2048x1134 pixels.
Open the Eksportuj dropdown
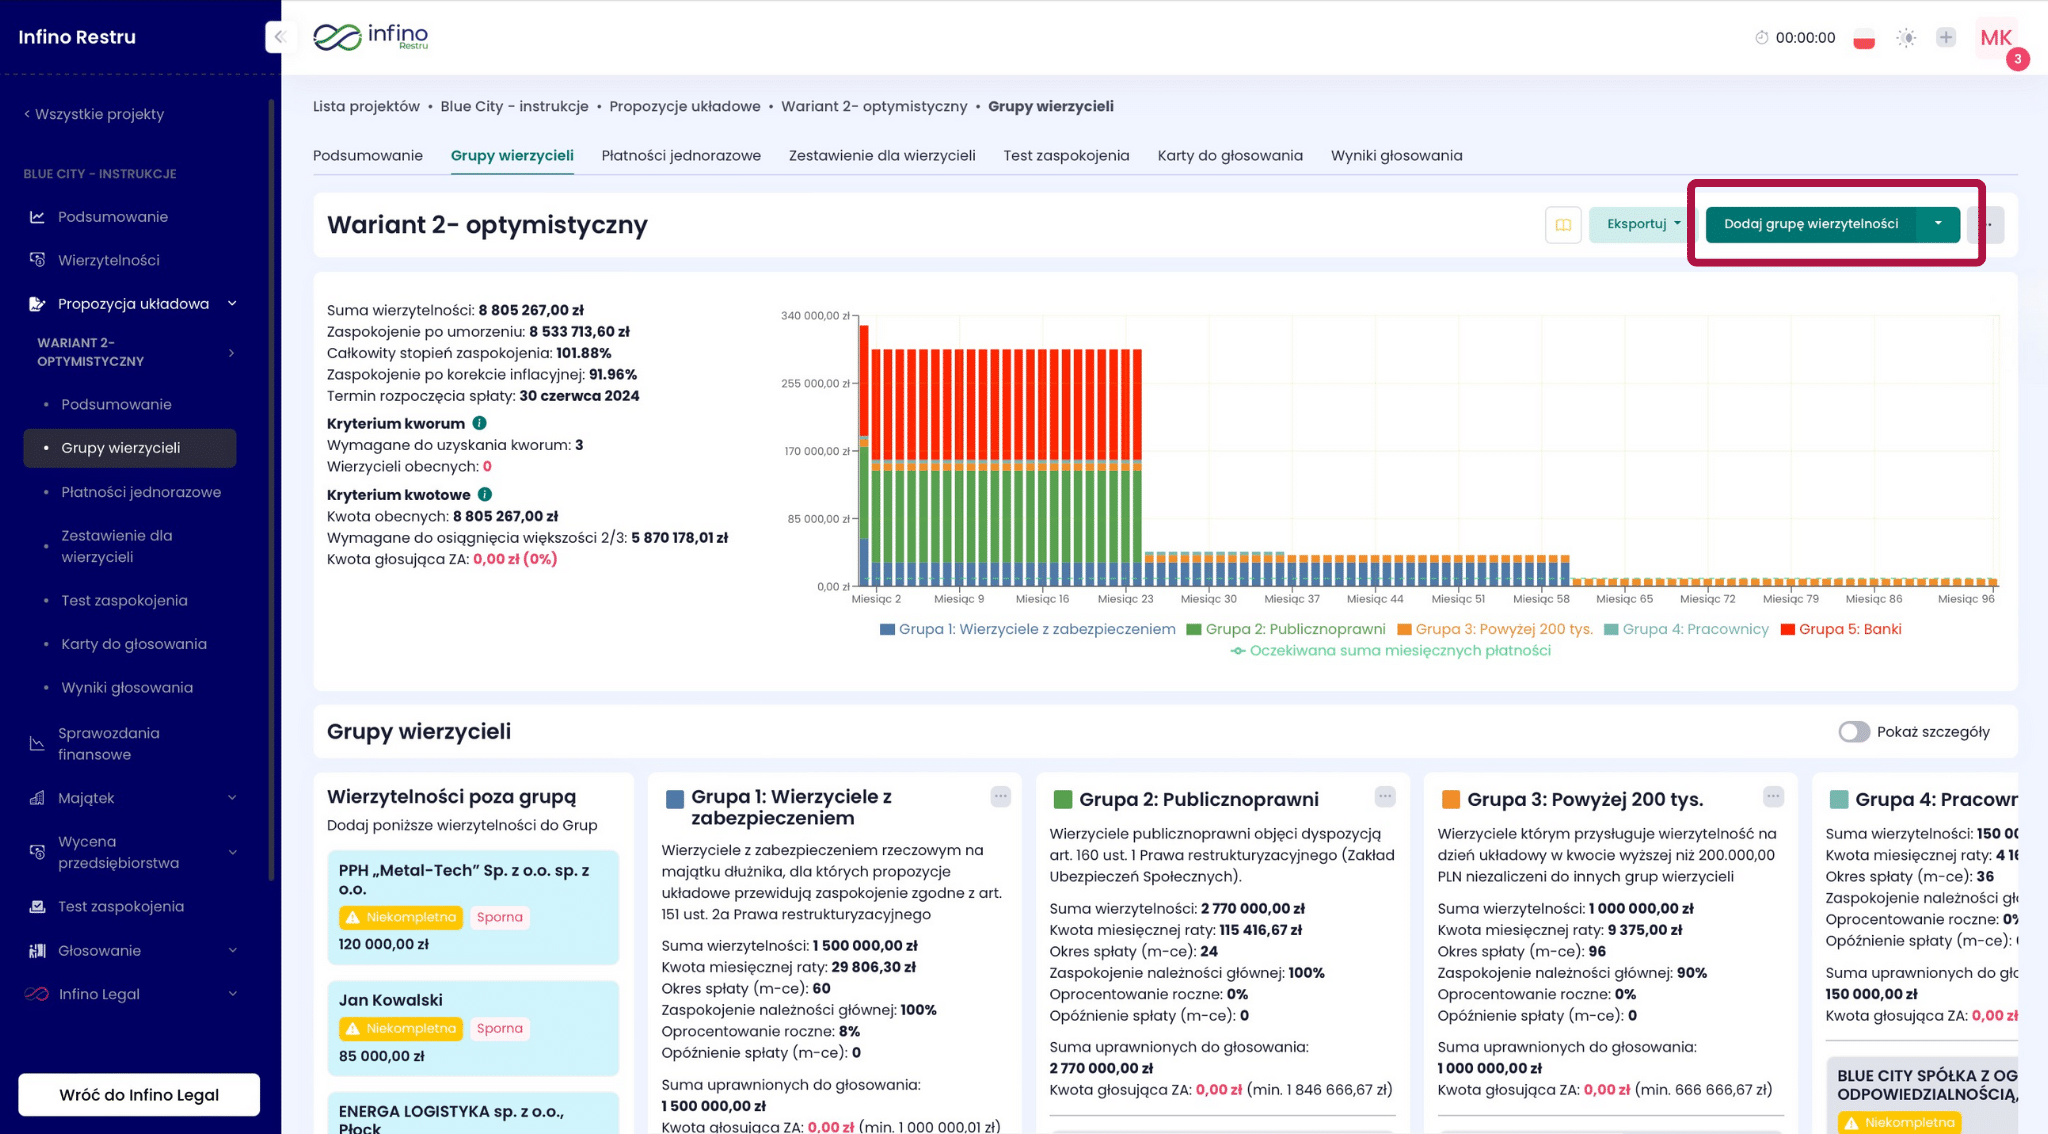pyautogui.click(x=1642, y=224)
